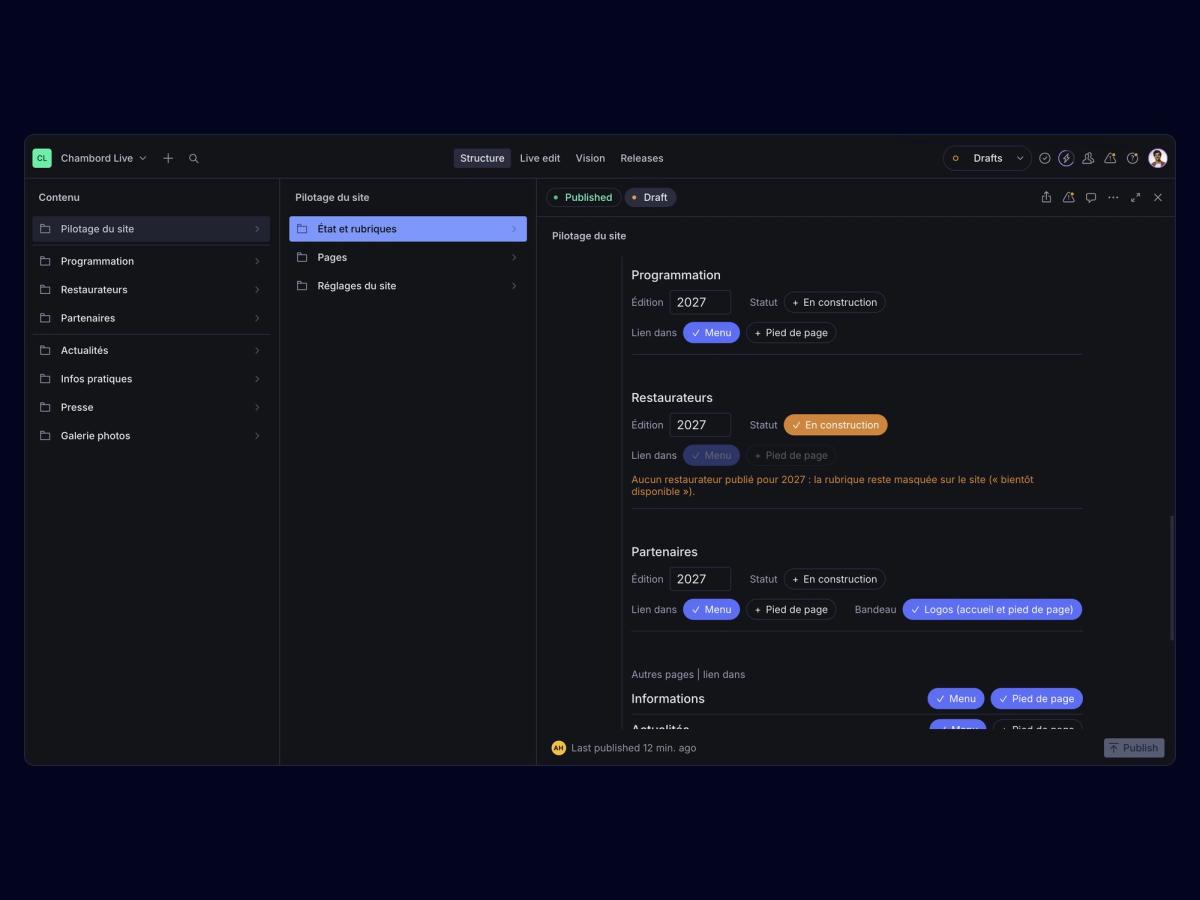Click the warning triangle icon in the top bar
Viewport: 1200px width, 900px height.
tap(1110, 158)
